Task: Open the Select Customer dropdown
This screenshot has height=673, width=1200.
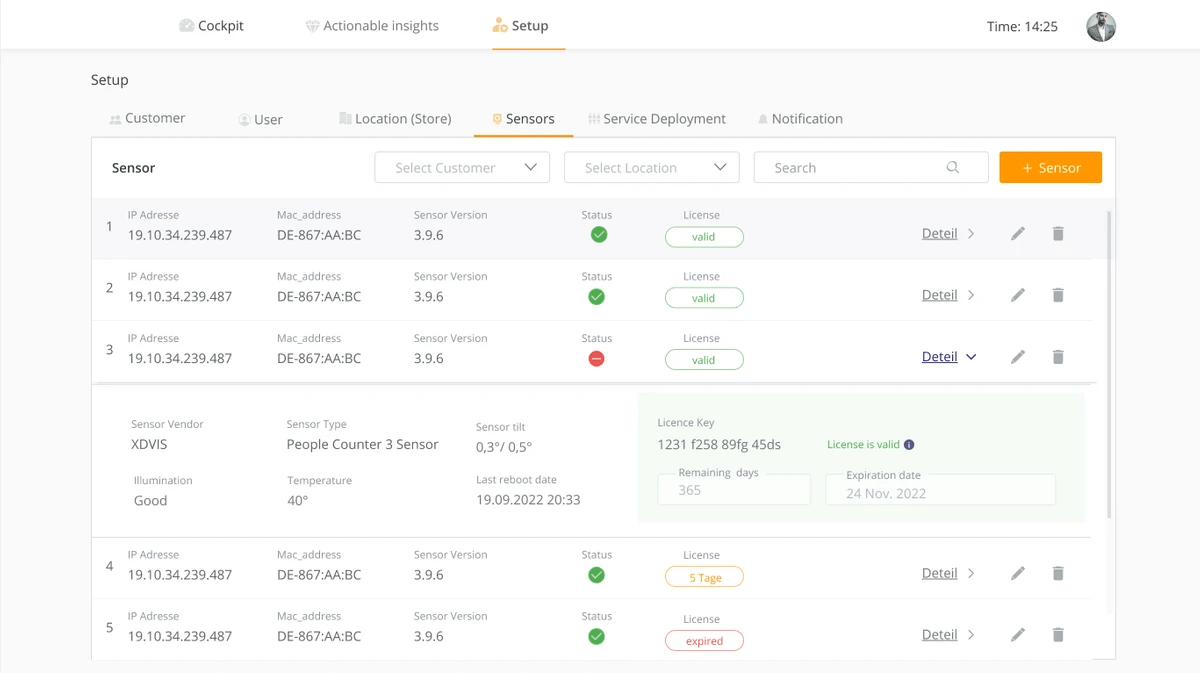Action: click(462, 168)
